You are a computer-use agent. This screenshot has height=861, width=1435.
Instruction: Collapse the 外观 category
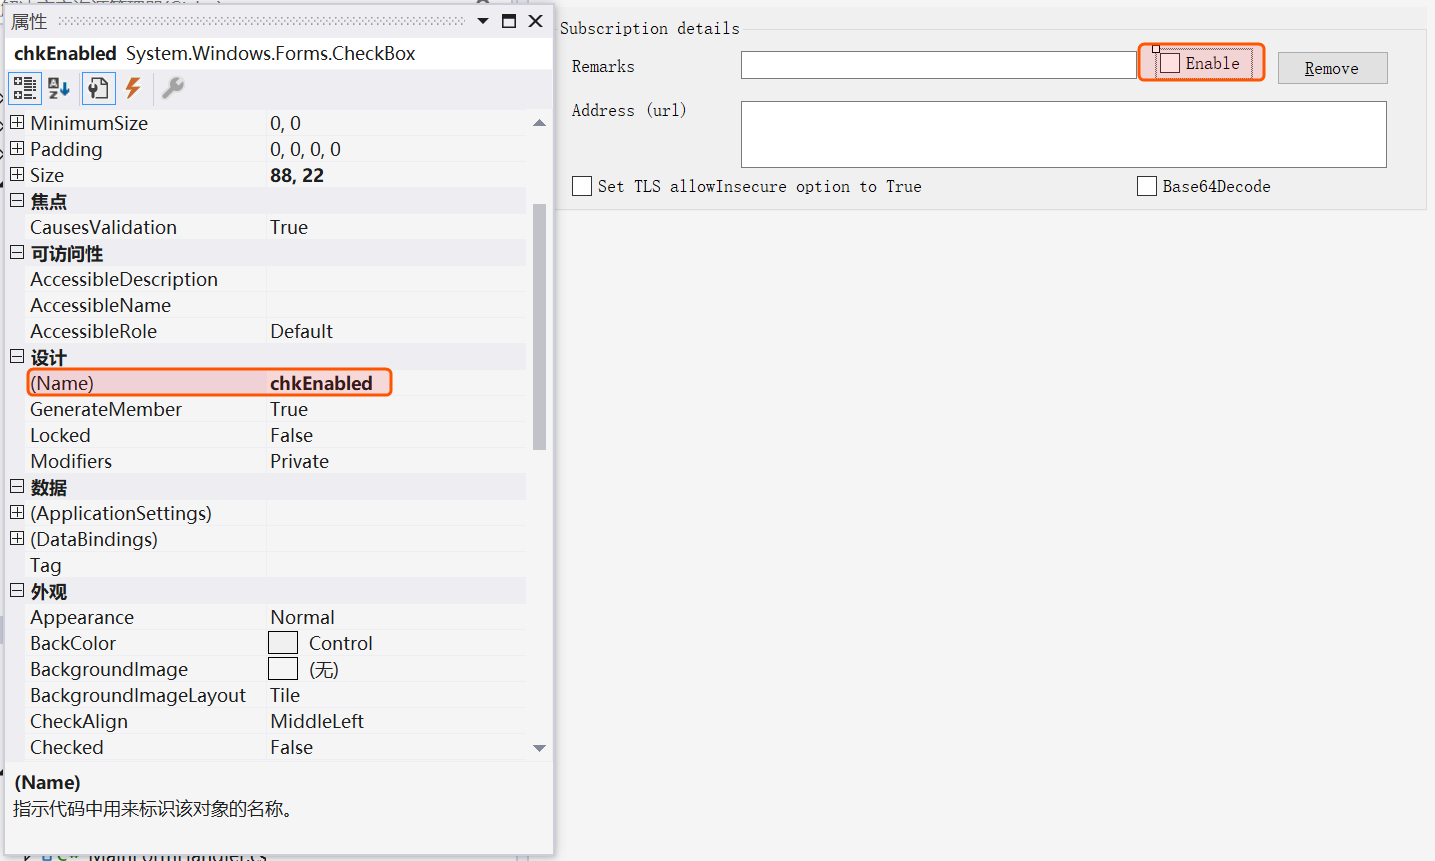click(x=17, y=591)
